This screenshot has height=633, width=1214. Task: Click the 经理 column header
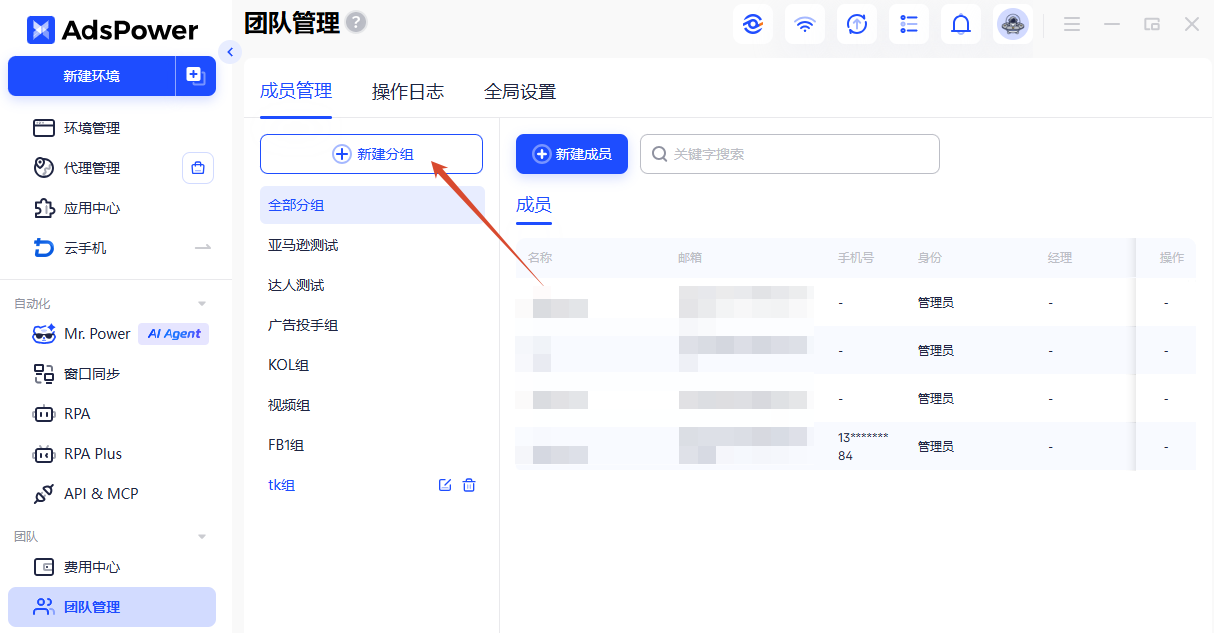coord(1060,258)
